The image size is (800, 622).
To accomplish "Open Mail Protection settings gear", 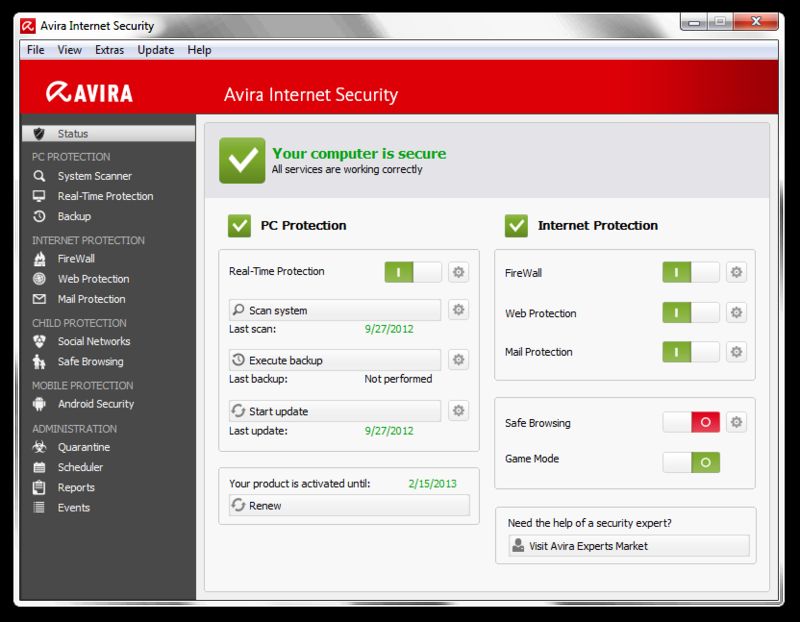I will tap(736, 352).
